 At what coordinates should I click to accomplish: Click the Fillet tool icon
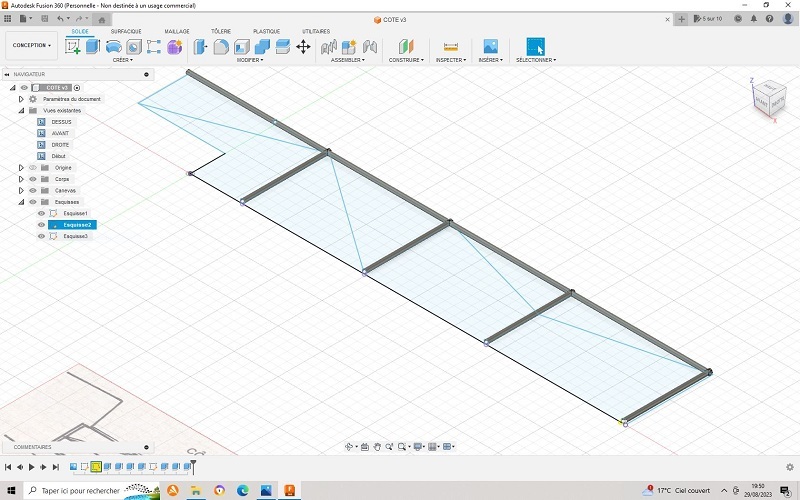coord(221,46)
